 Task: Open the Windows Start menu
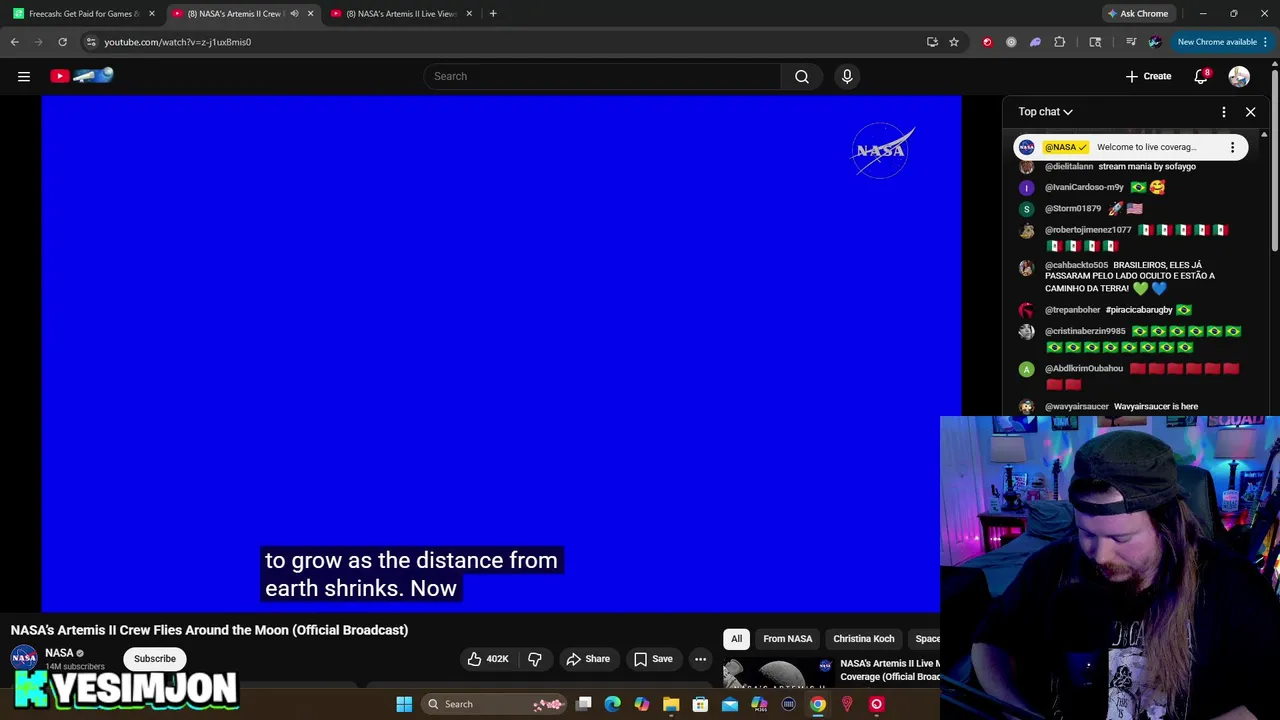(x=404, y=704)
